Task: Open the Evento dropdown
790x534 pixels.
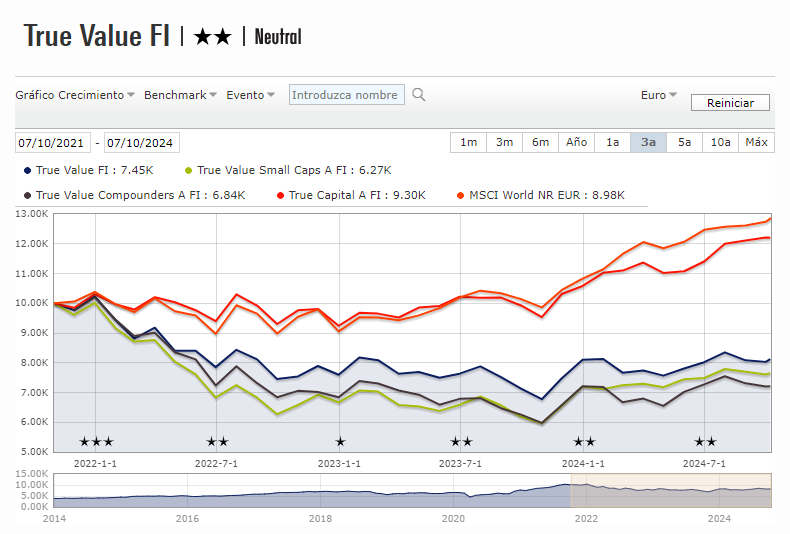Action: (x=251, y=95)
